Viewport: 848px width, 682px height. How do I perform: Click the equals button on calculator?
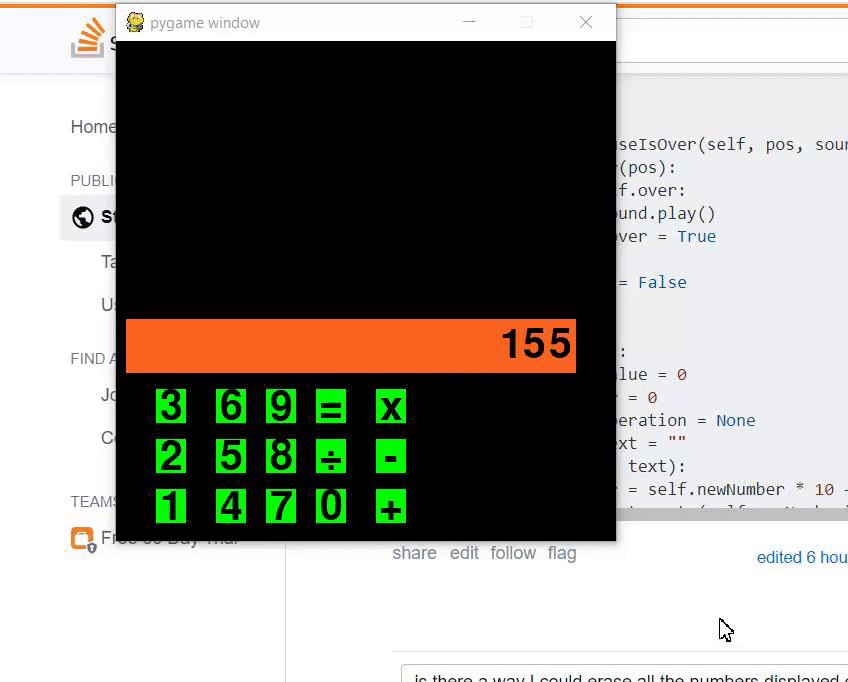pos(331,406)
